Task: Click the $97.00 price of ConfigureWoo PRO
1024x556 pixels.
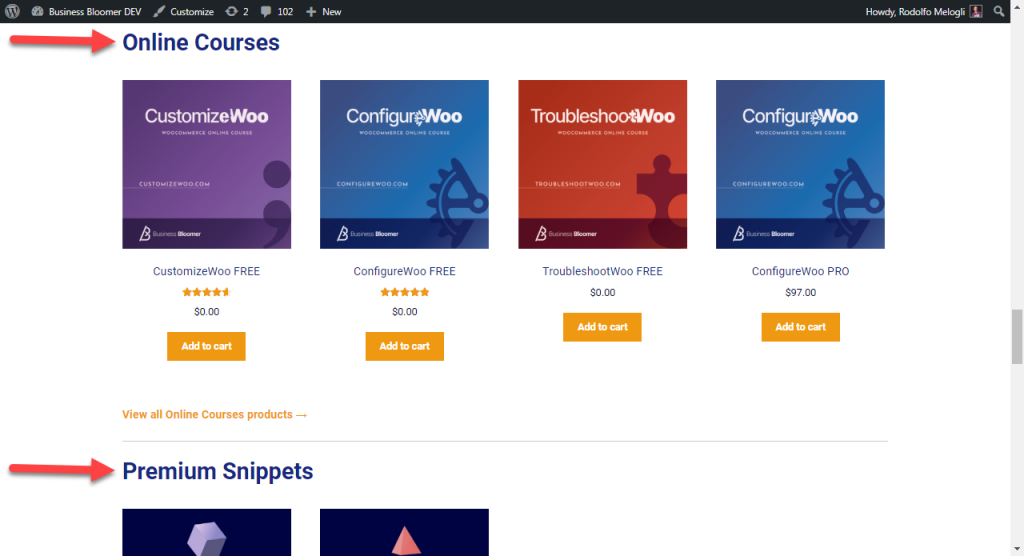Action: [800, 292]
